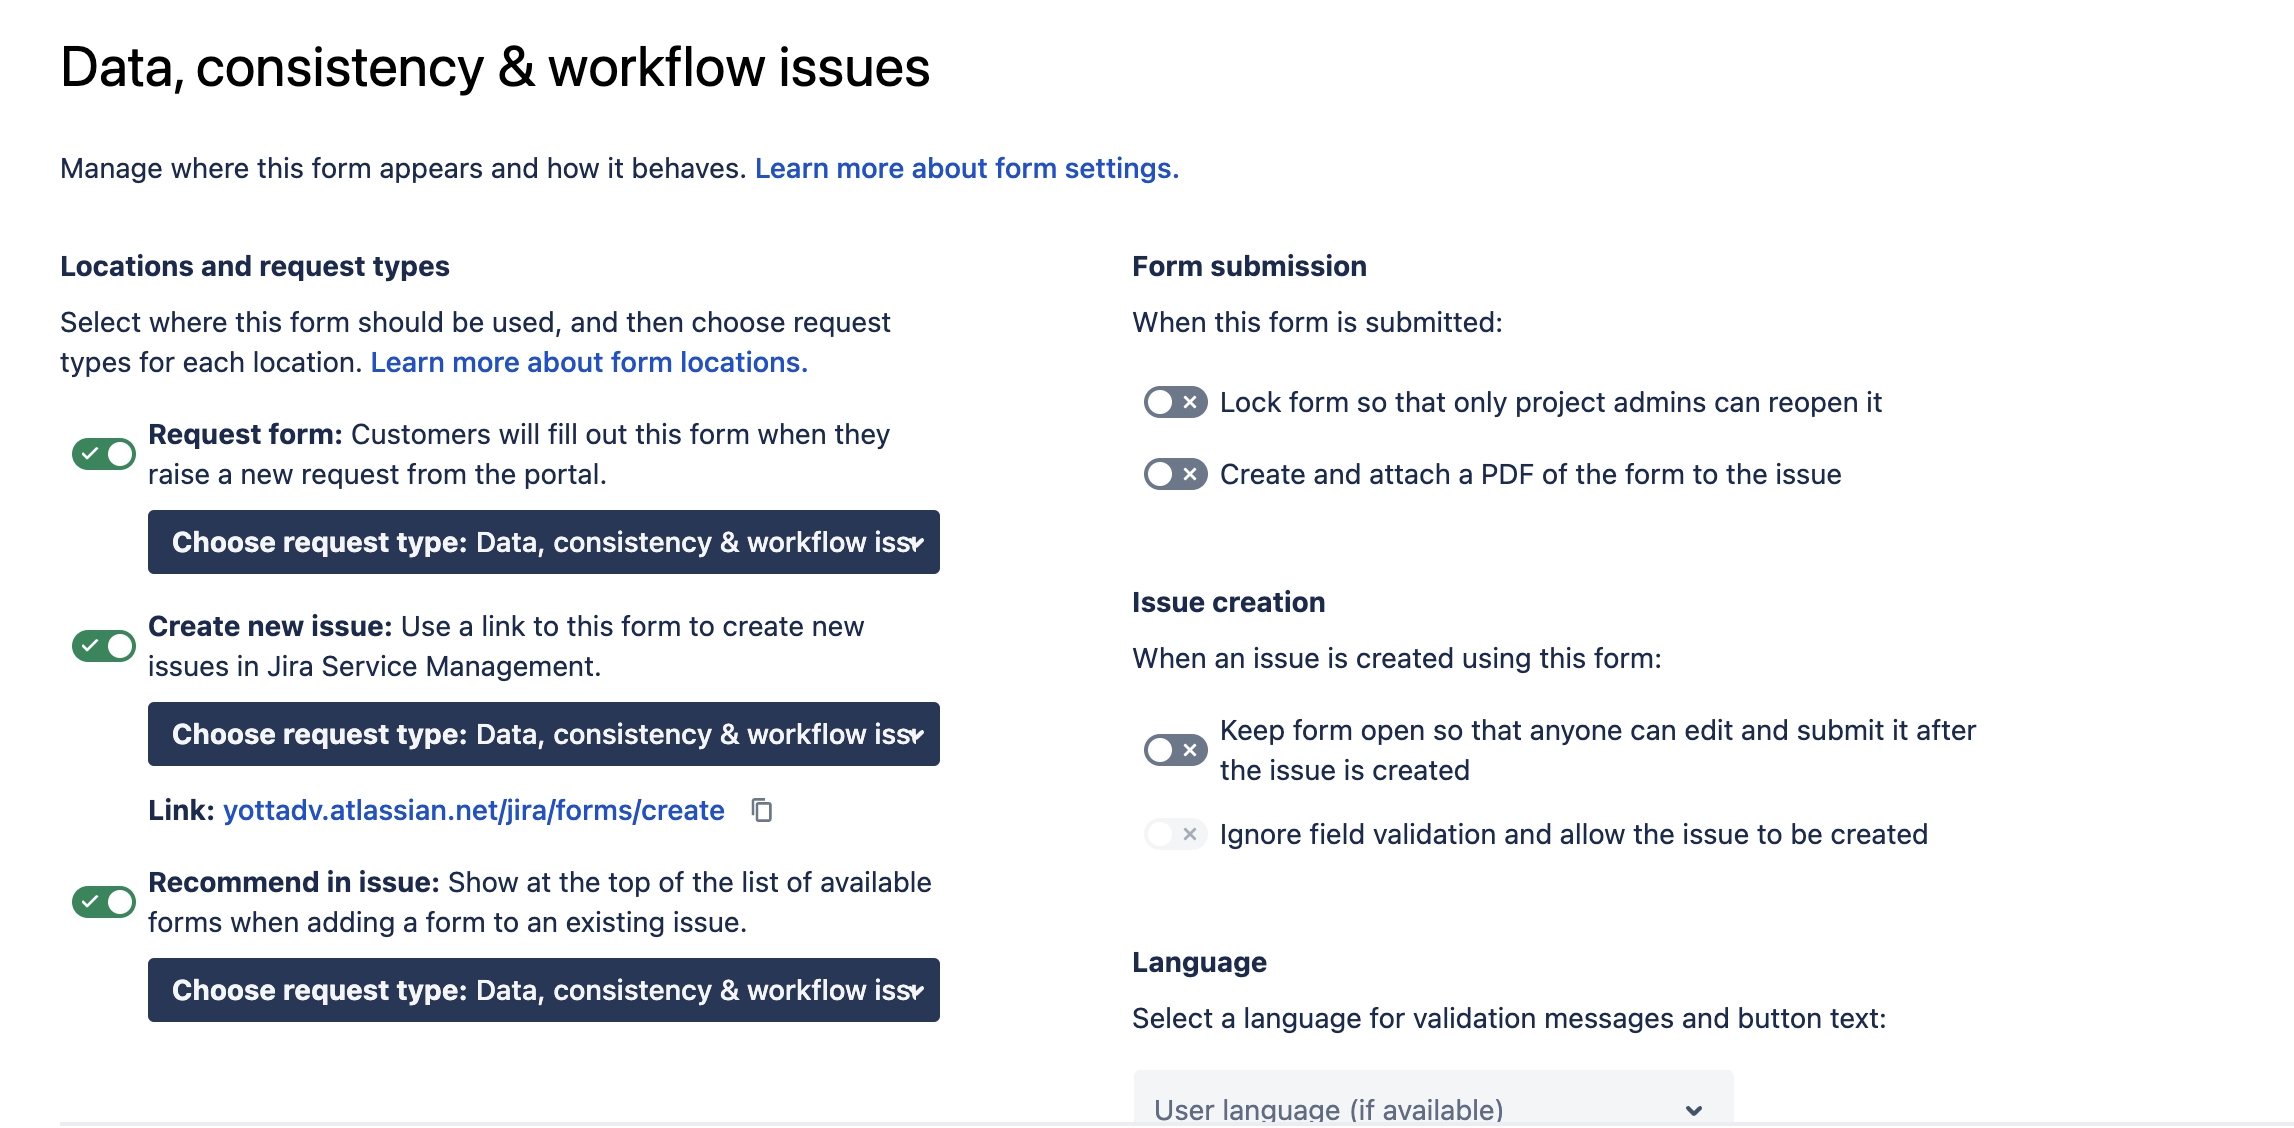Click the X icon in the Lock form toggle
The image size is (2294, 1128).
tap(1190, 403)
